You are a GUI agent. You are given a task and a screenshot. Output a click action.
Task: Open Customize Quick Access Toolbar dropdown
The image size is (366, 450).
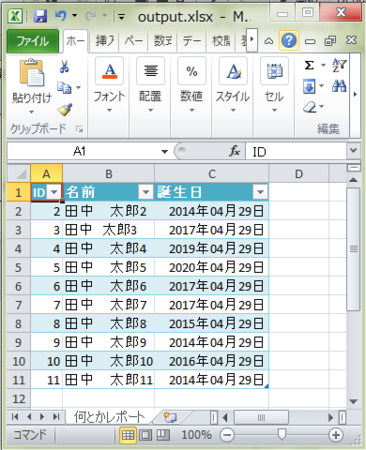click(121, 16)
